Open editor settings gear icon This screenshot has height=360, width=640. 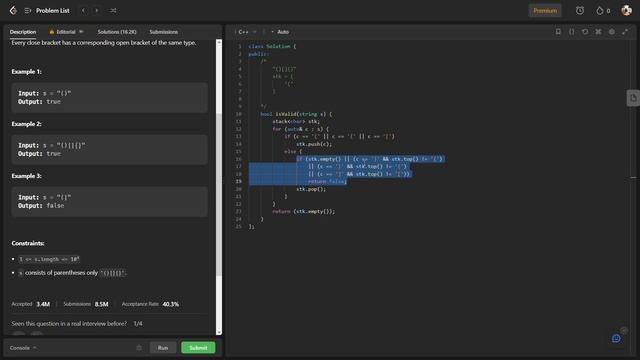coord(612,31)
